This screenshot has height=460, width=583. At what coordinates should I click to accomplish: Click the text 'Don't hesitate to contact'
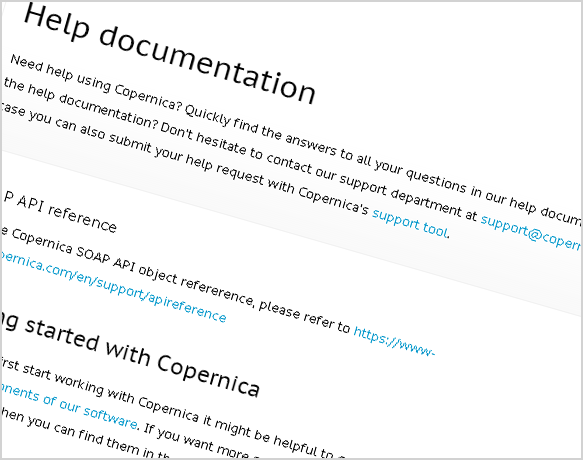point(236,147)
